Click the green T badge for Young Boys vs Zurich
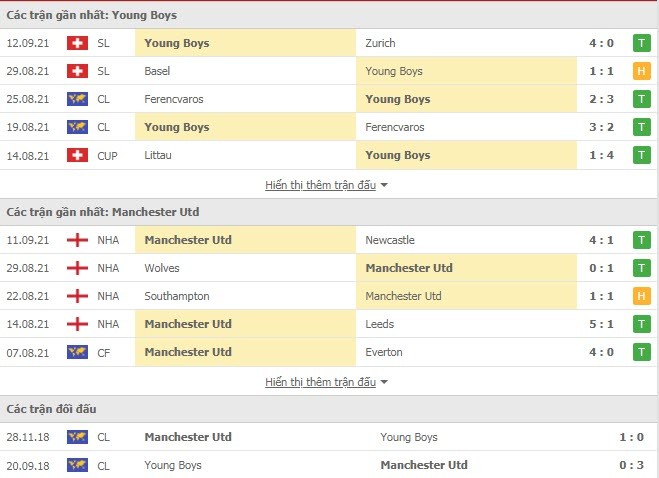 coord(641,43)
